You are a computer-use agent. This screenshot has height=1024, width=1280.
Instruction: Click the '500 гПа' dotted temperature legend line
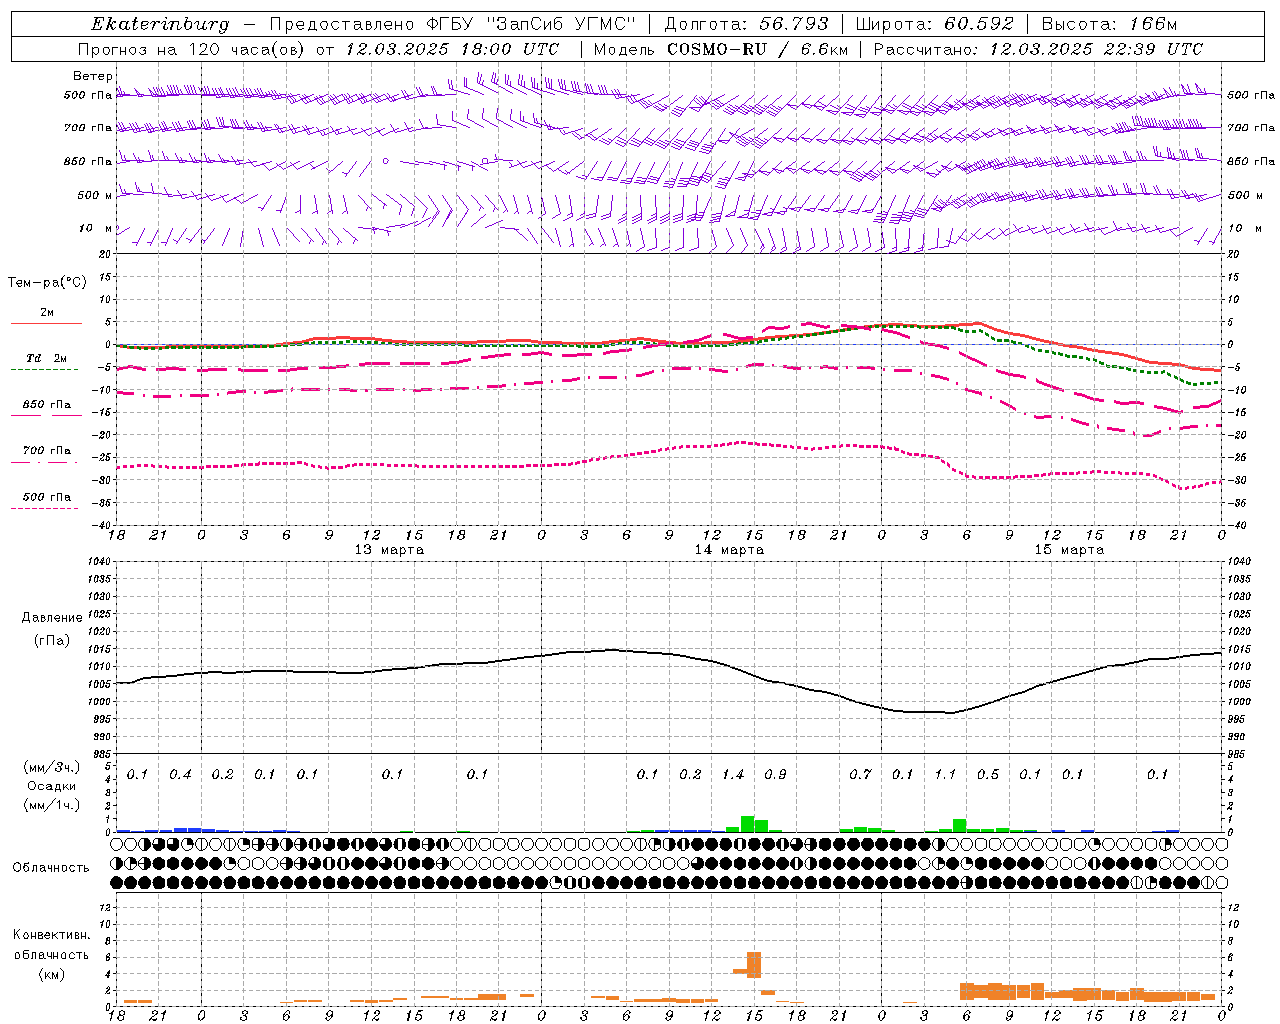coord(44,509)
